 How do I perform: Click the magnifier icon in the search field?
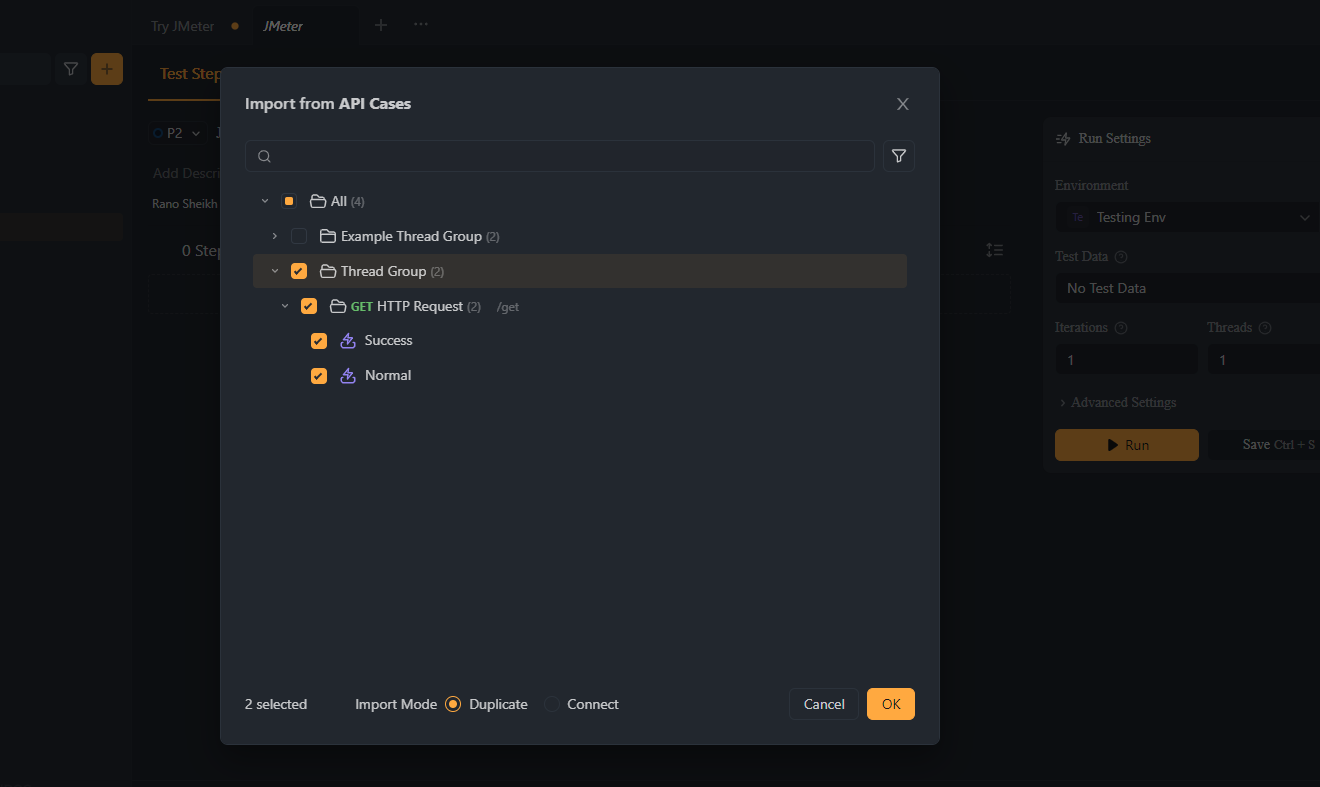[264, 156]
